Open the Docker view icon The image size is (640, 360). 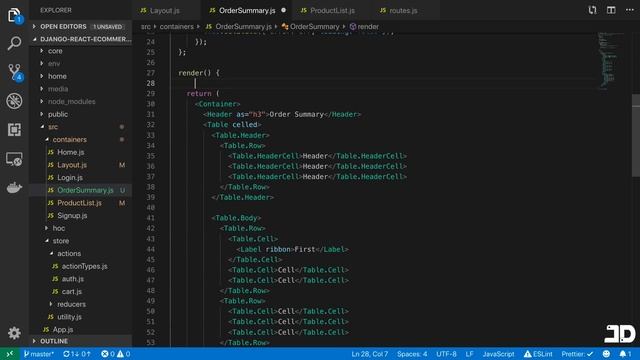tap(14, 187)
